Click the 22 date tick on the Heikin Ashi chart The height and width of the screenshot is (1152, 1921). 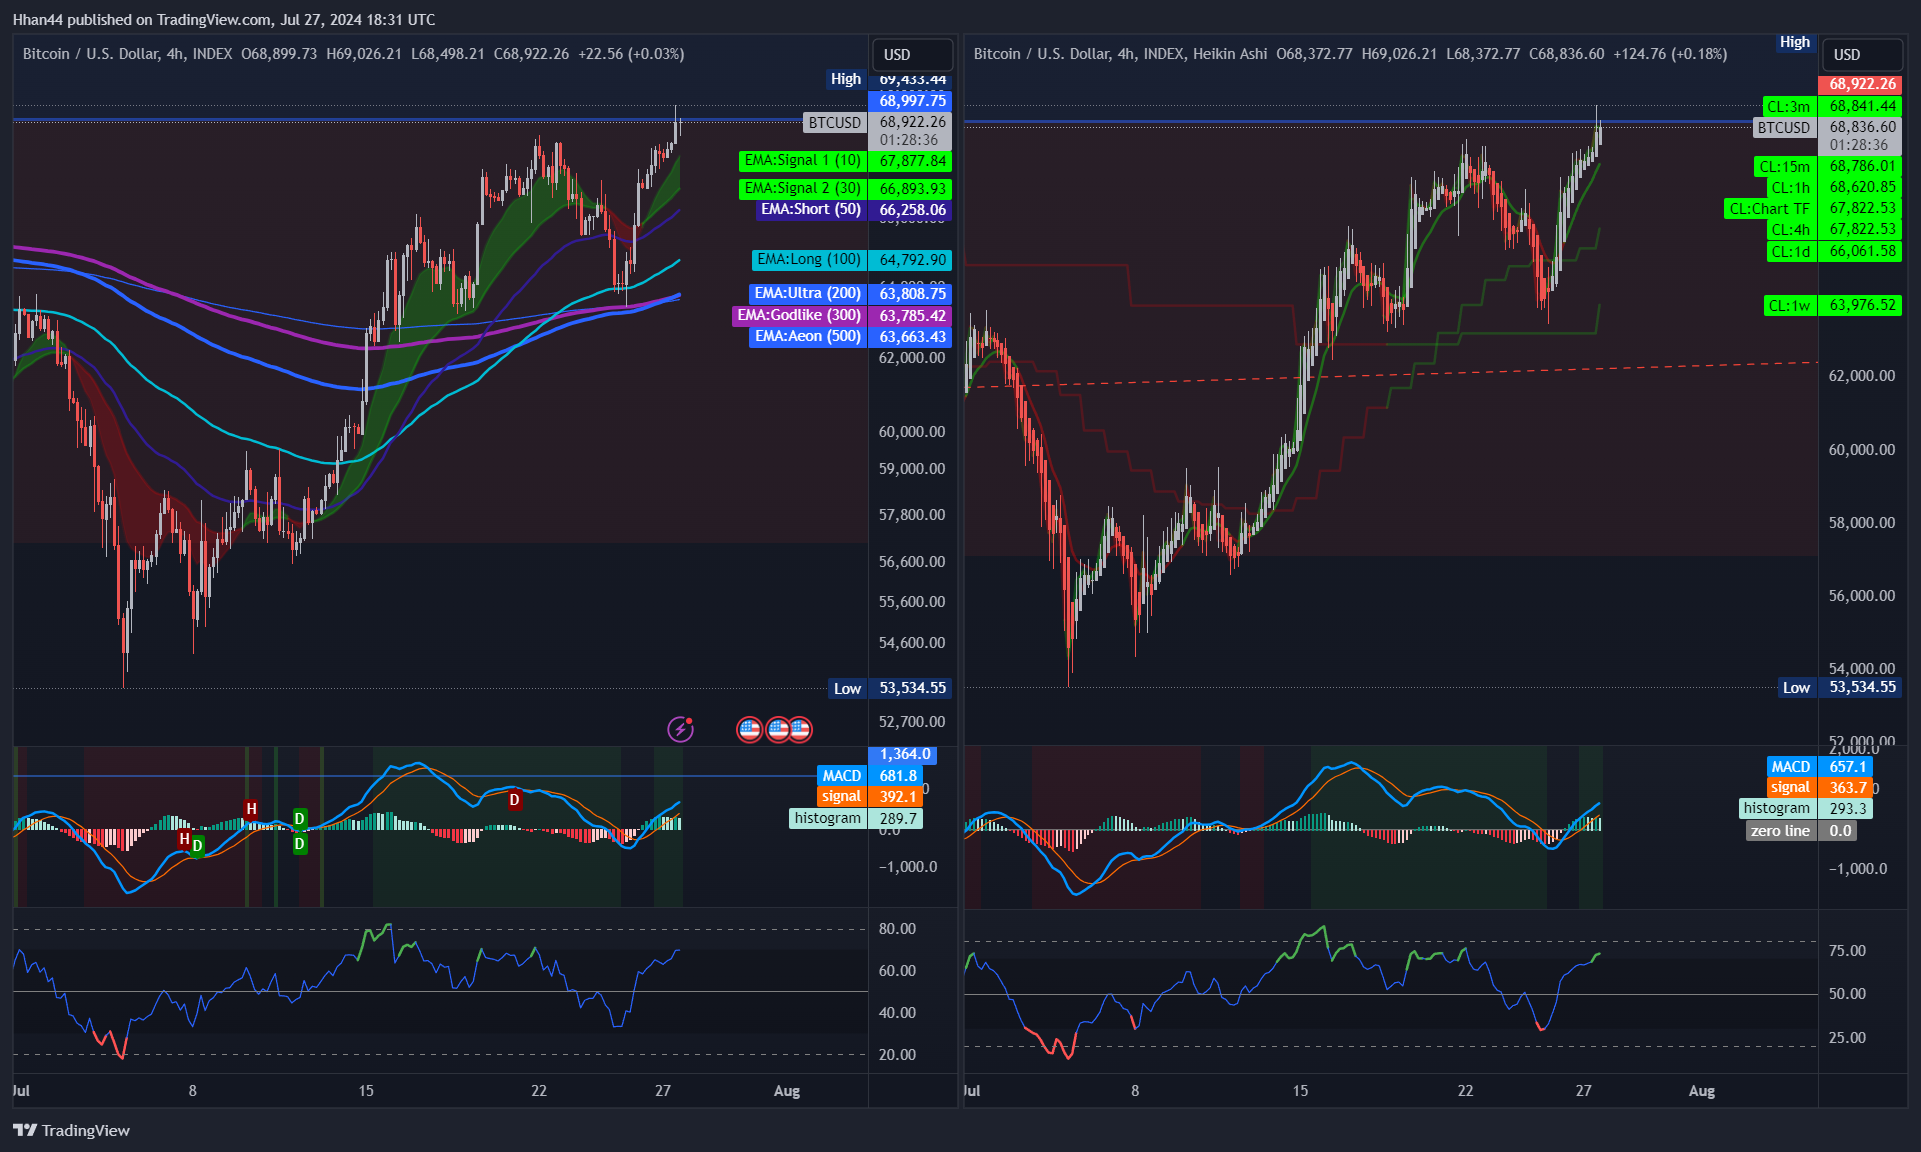click(x=1465, y=1091)
